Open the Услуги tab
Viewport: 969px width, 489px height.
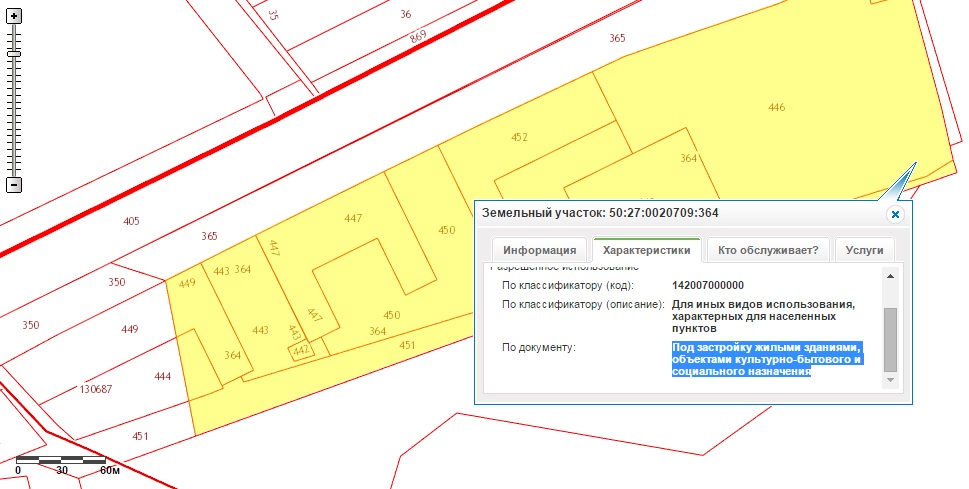(864, 250)
